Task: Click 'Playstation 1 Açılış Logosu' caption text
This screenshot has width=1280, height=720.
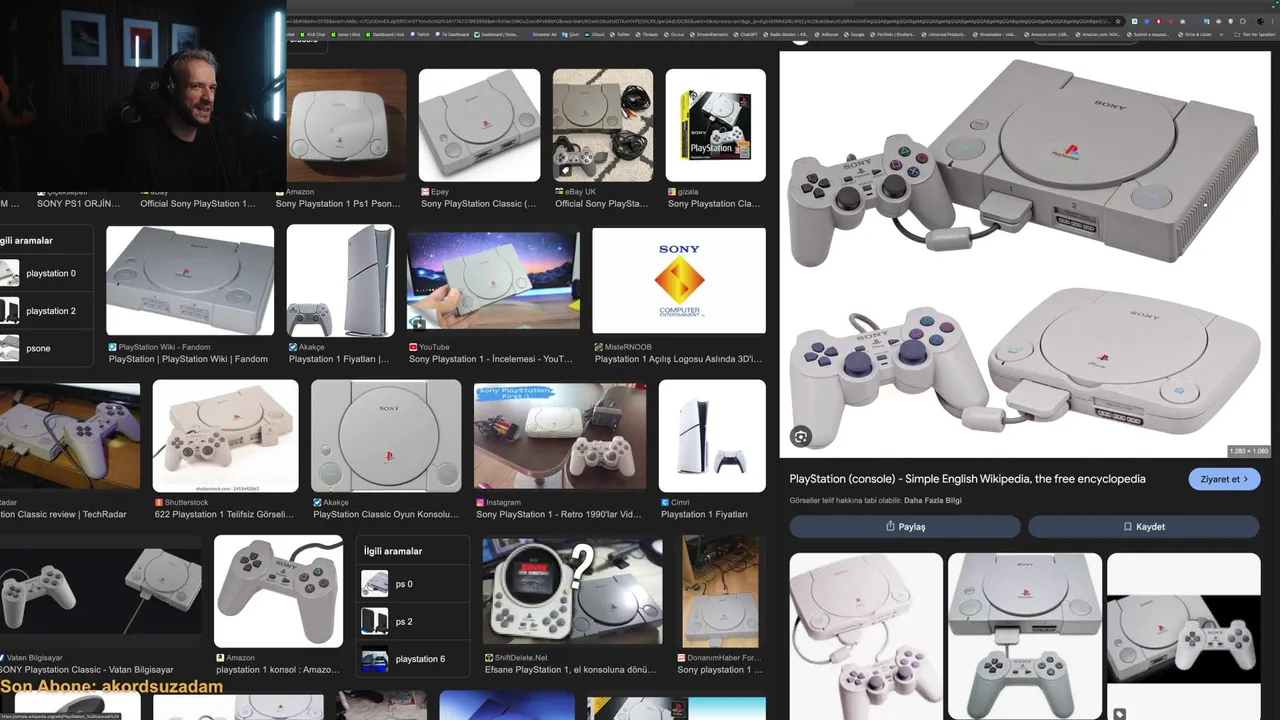Action: (x=678, y=359)
